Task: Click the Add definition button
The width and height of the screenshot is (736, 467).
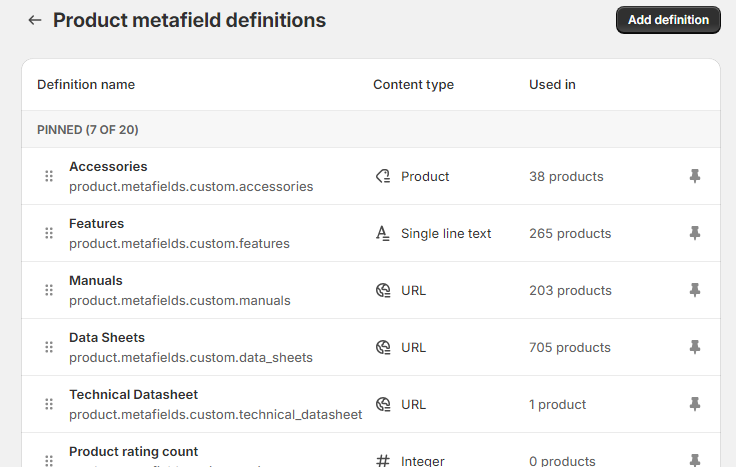Action: pos(668,20)
